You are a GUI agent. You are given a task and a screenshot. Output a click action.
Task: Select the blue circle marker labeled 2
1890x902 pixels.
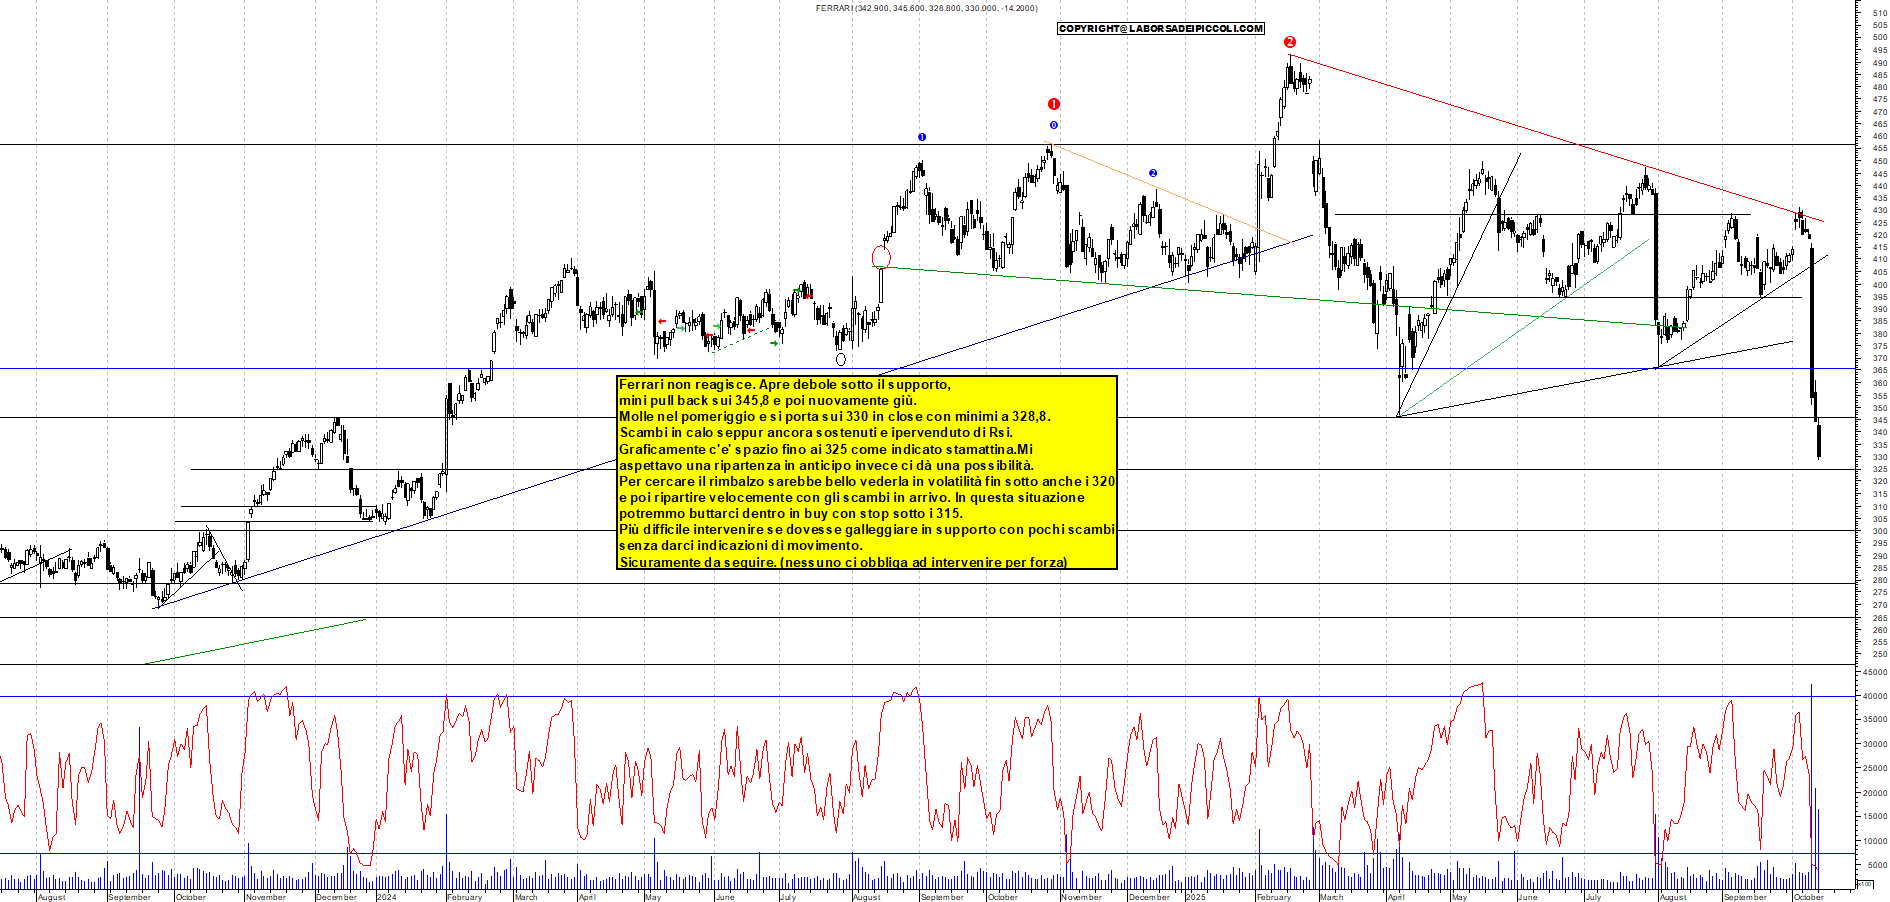click(1153, 173)
